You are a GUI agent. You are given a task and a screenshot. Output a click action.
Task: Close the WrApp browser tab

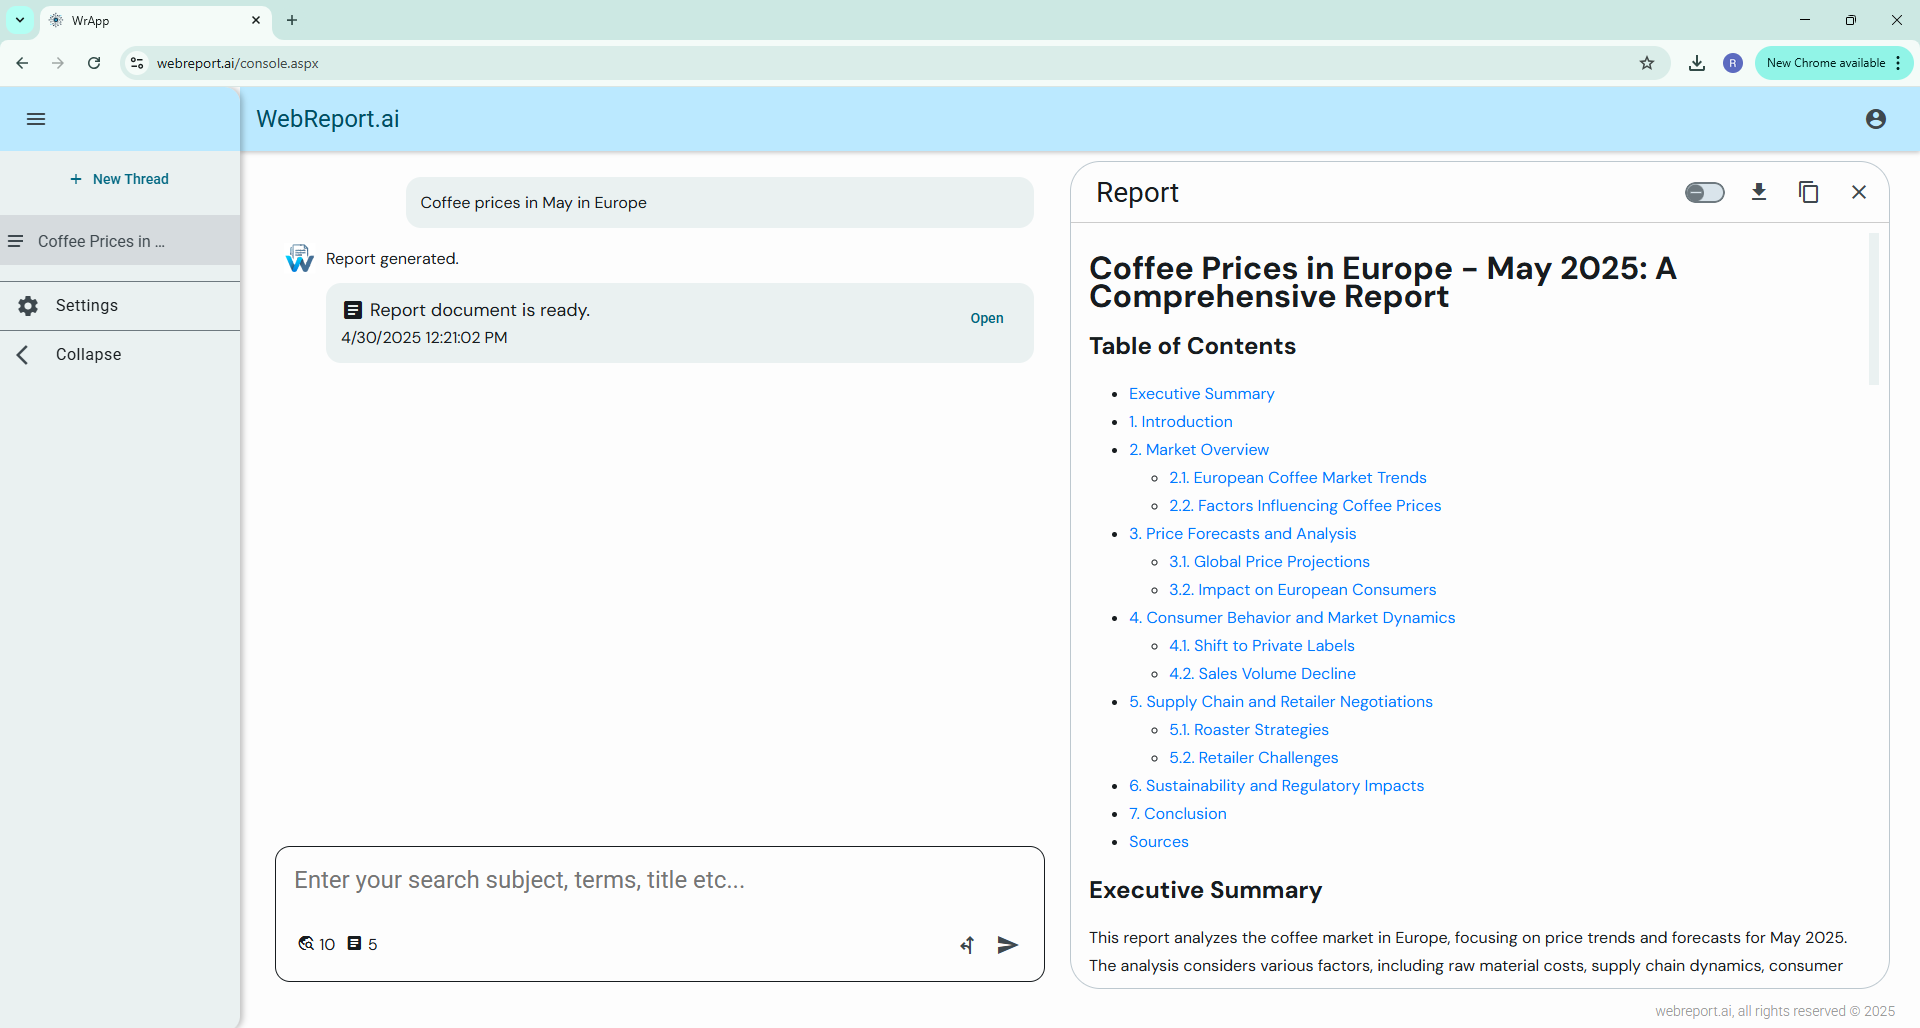point(256,20)
